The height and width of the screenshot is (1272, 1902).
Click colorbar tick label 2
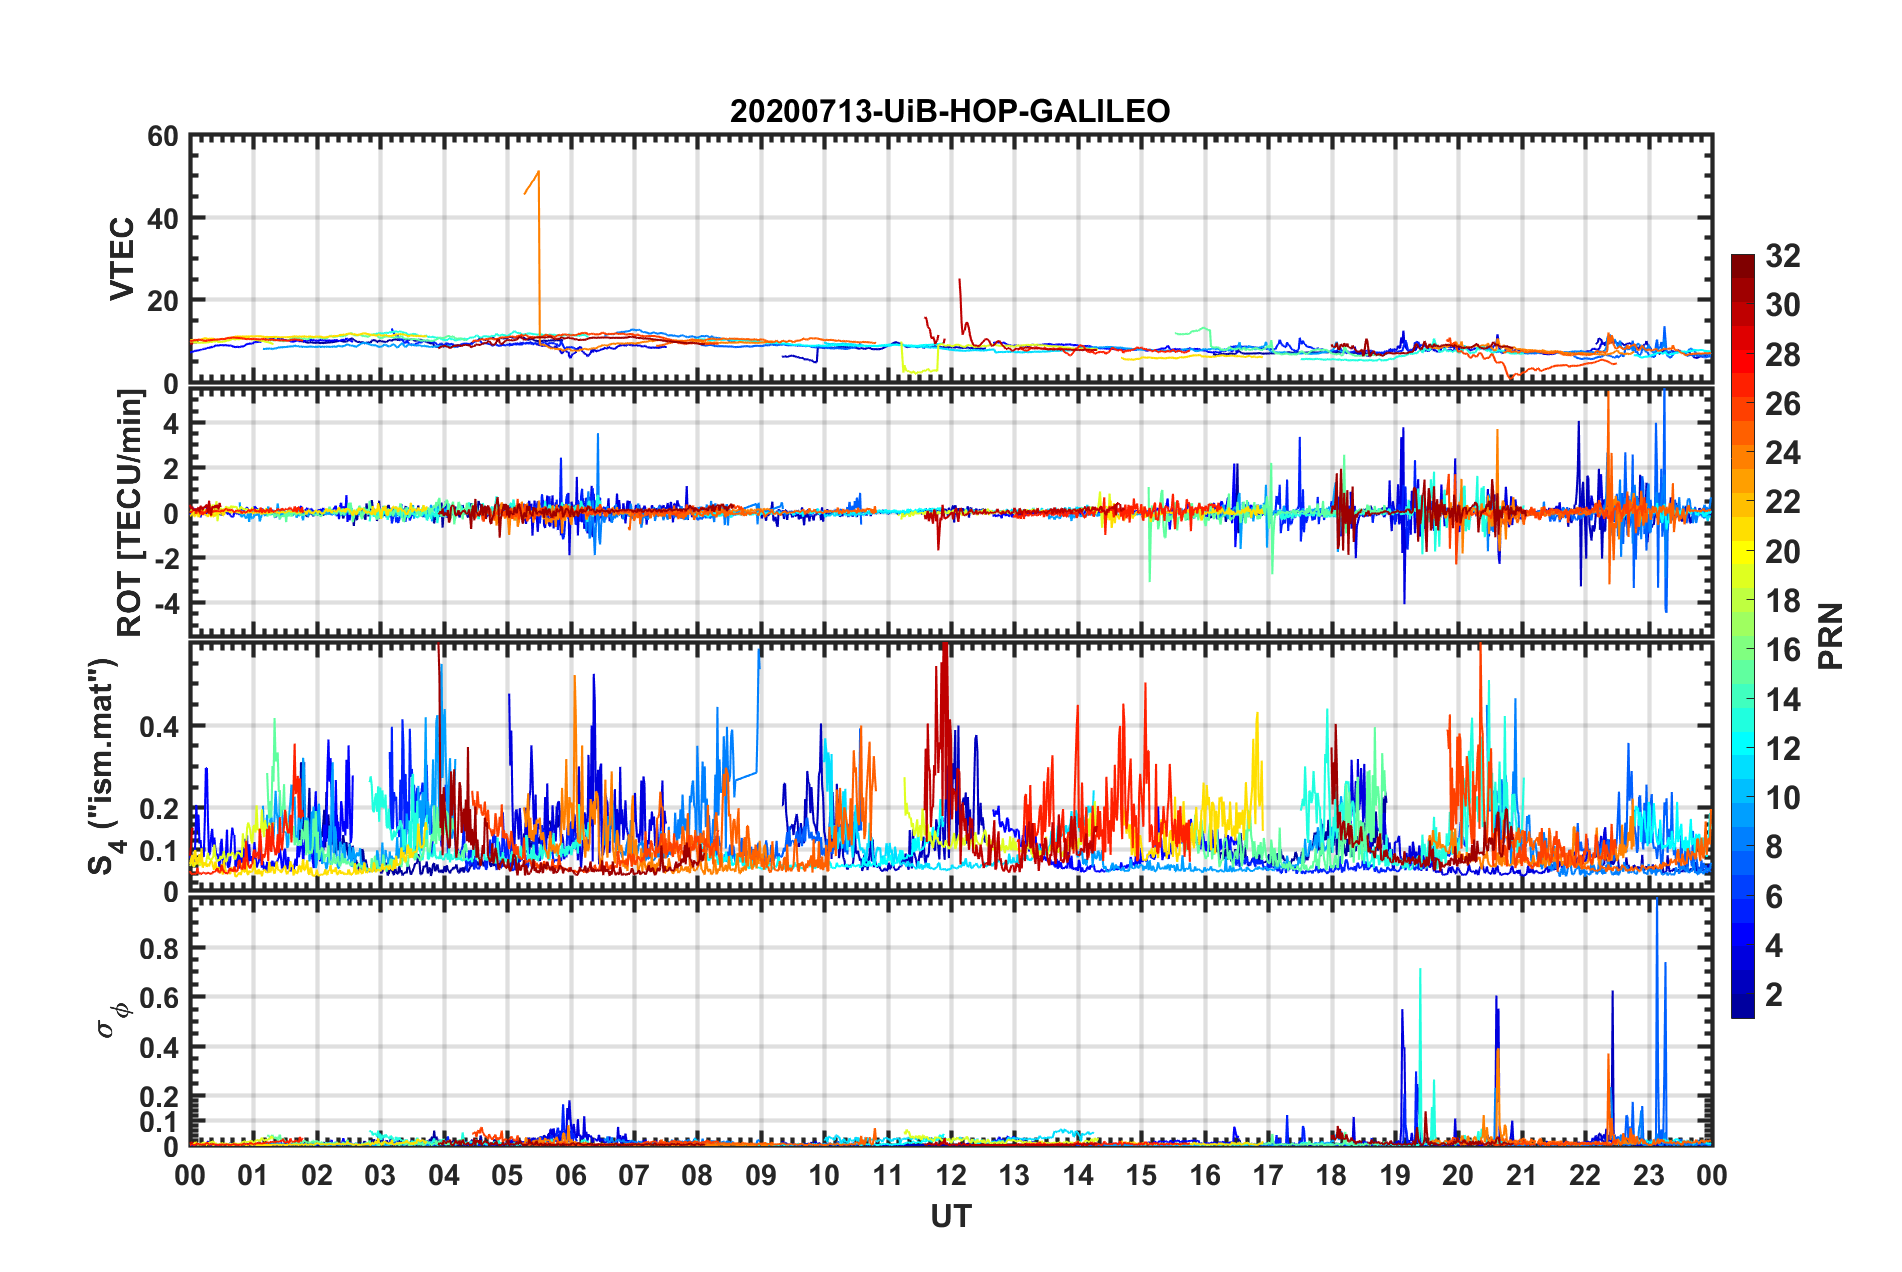[x=1773, y=994]
